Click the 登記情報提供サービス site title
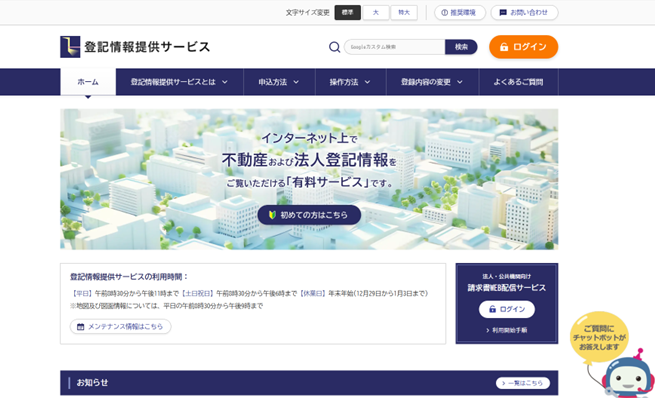 pos(147,47)
